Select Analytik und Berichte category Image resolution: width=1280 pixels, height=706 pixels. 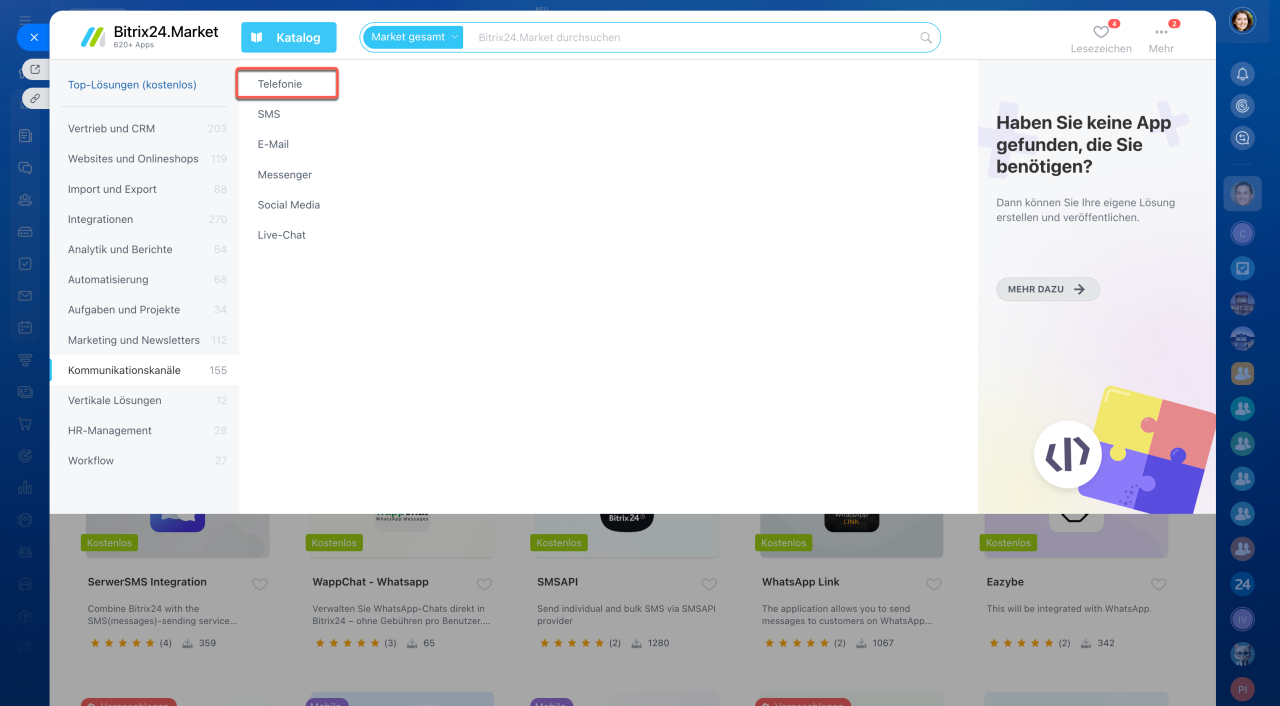[x=145, y=249]
